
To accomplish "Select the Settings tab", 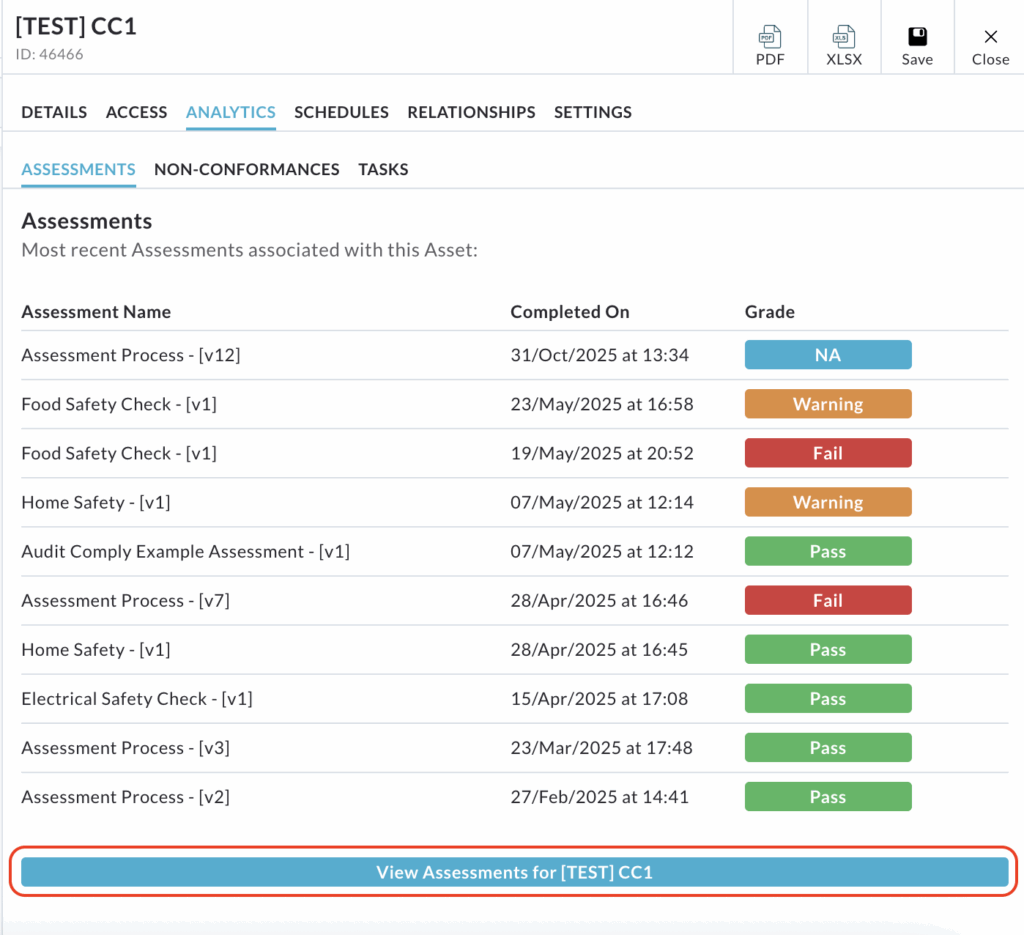I will [593, 112].
